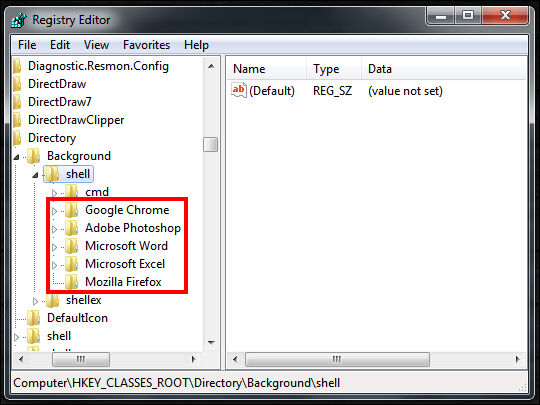Collapse the Background key
540x405 pixels.
(16, 157)
